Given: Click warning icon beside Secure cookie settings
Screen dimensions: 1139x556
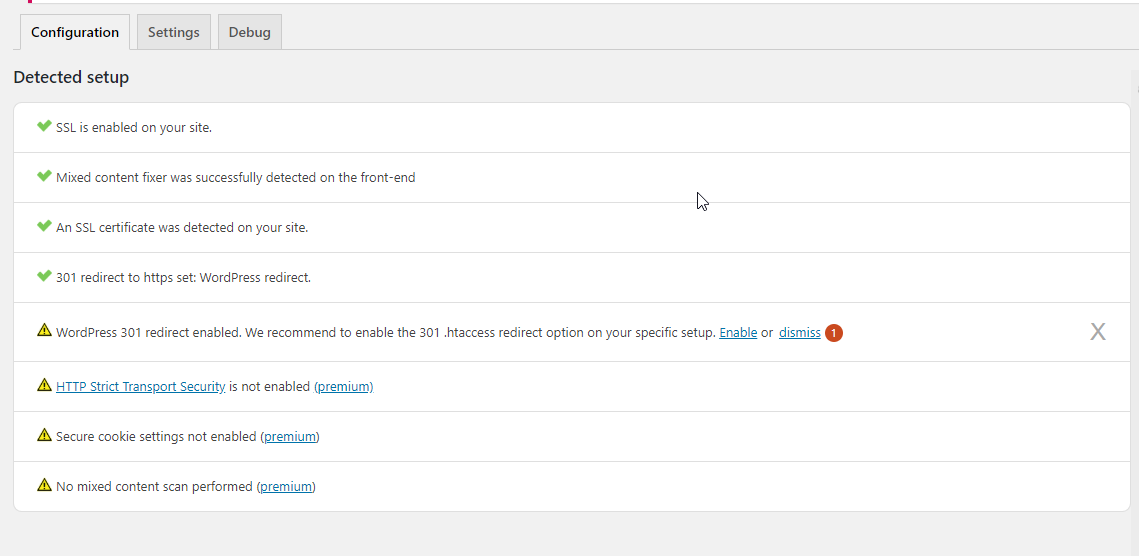Looking at the screenshot, I should (x=44, y=435).
